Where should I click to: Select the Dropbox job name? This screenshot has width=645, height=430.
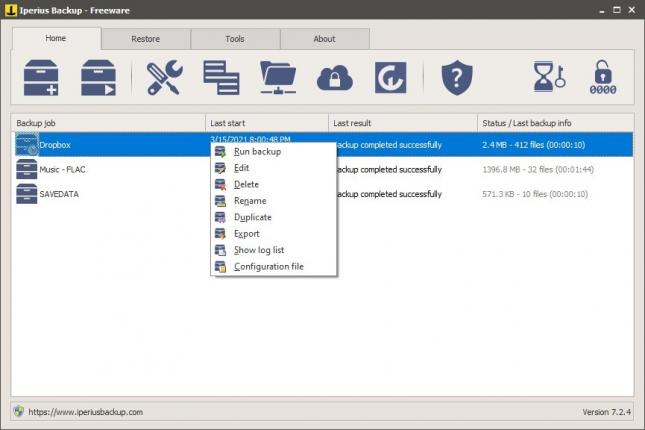pyautogui.click(x=55, y=145)
